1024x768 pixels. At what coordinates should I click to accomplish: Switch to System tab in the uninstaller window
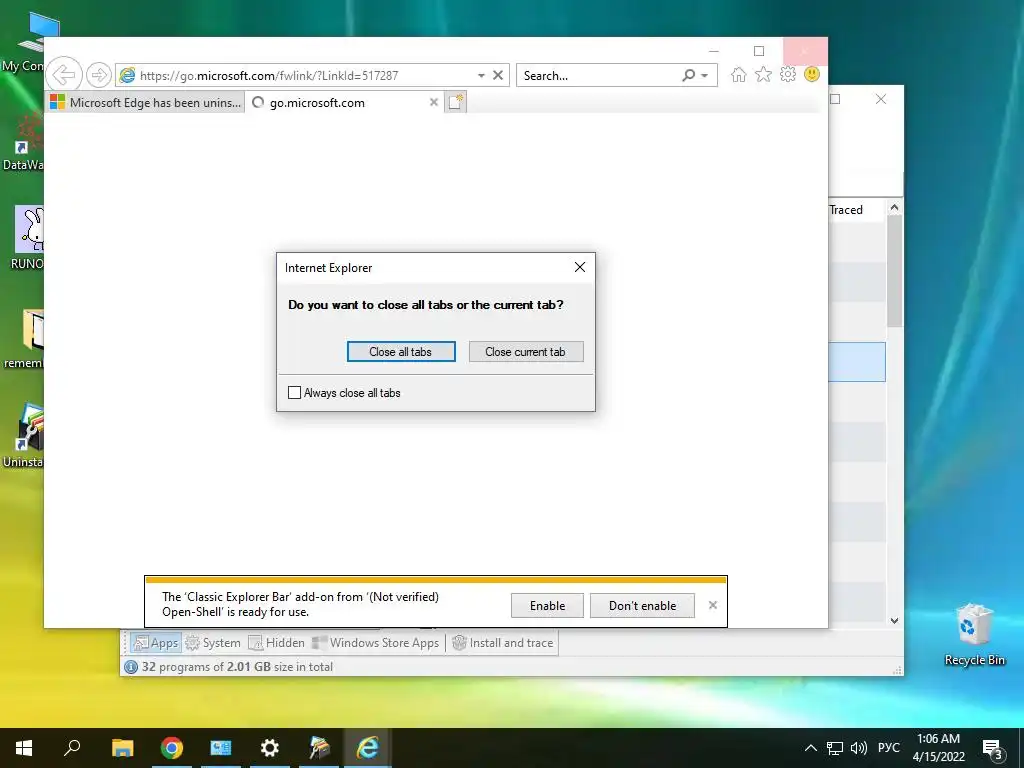tap(214, 643)
